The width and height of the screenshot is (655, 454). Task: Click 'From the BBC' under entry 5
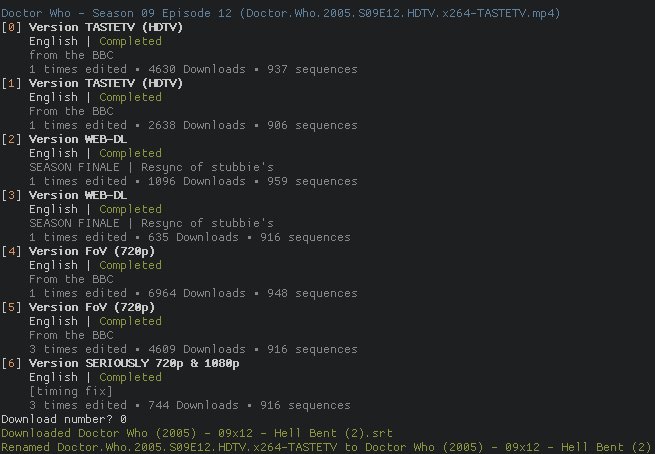pyautogui.click(x=71, y=335)
